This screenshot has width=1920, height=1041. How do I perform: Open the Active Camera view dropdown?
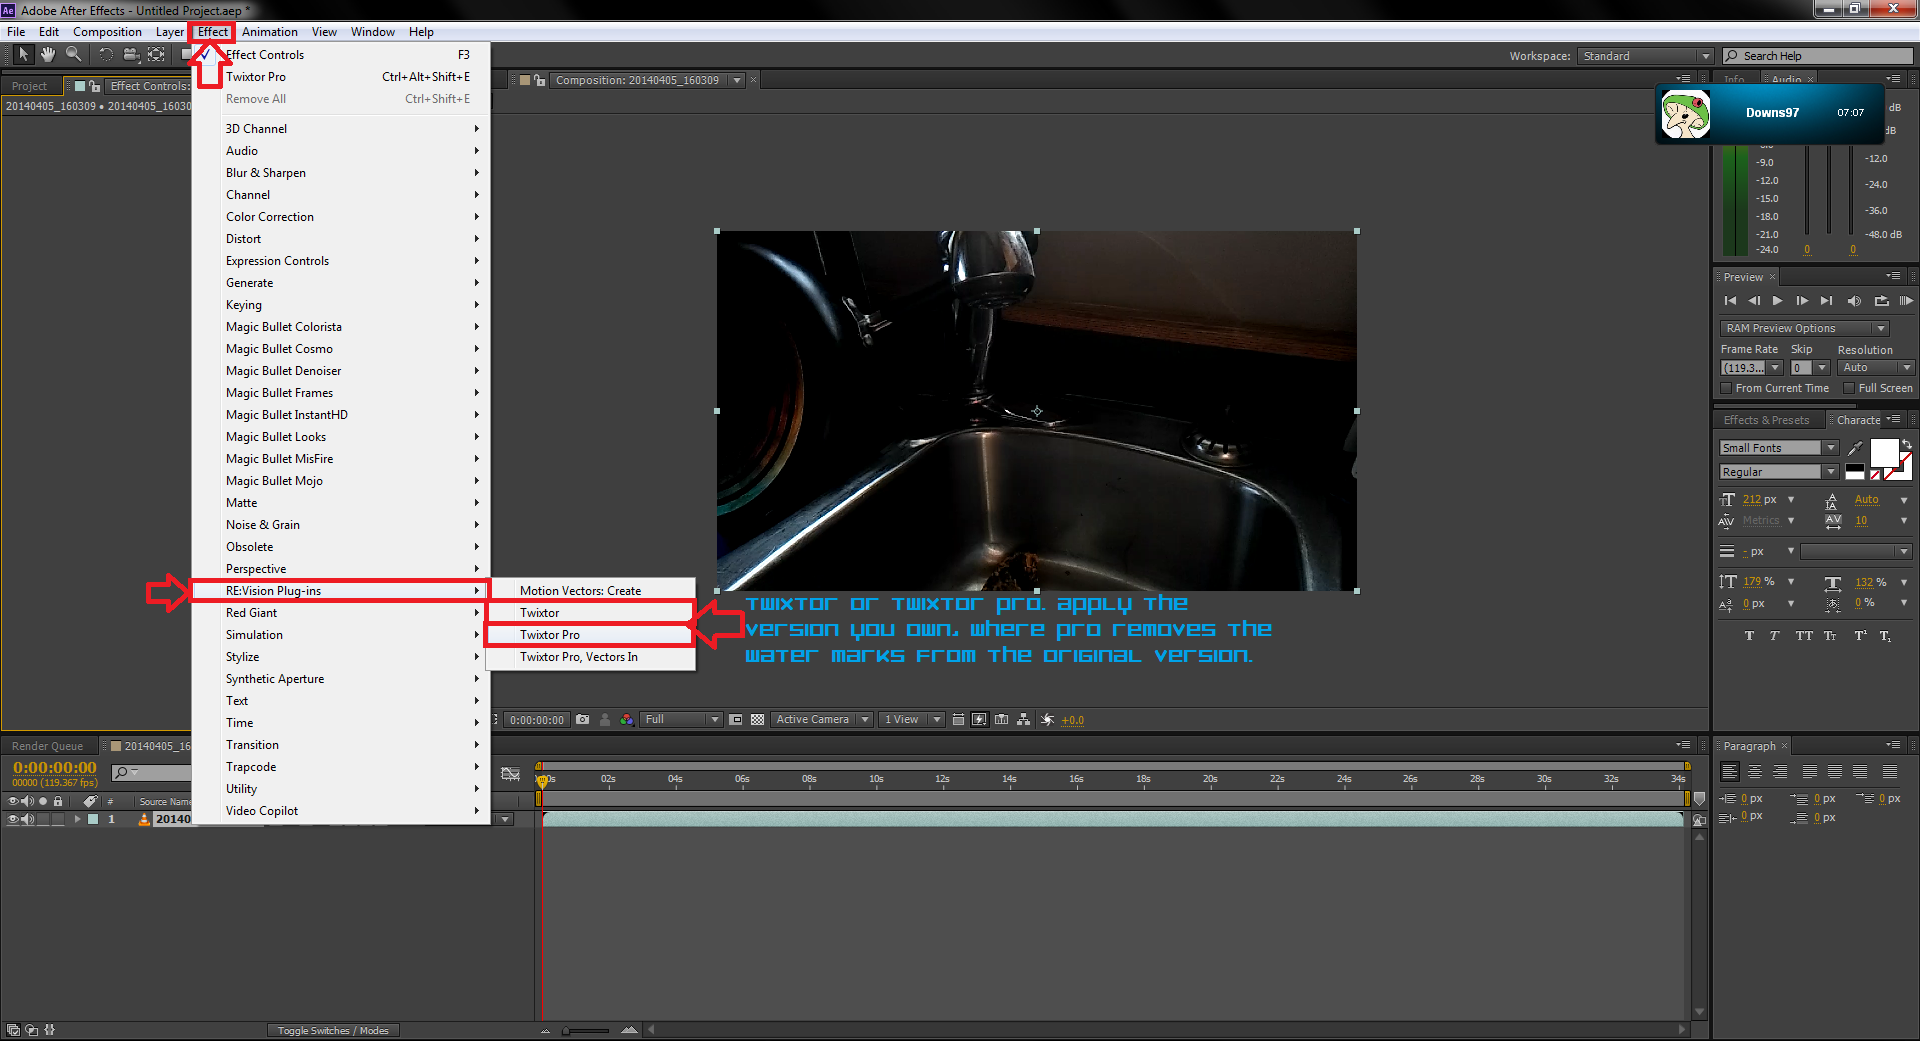(821, 719)
